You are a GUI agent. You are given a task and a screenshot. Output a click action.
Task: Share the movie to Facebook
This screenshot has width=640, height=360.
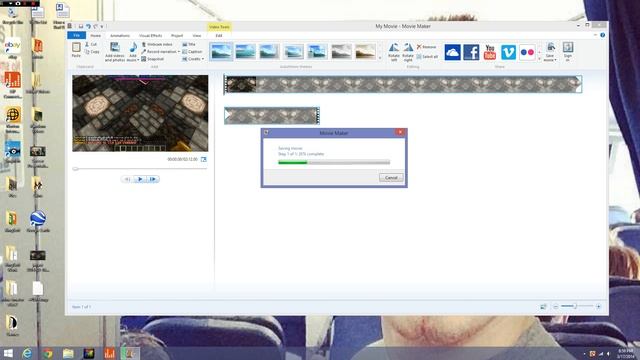pos(471,52)
